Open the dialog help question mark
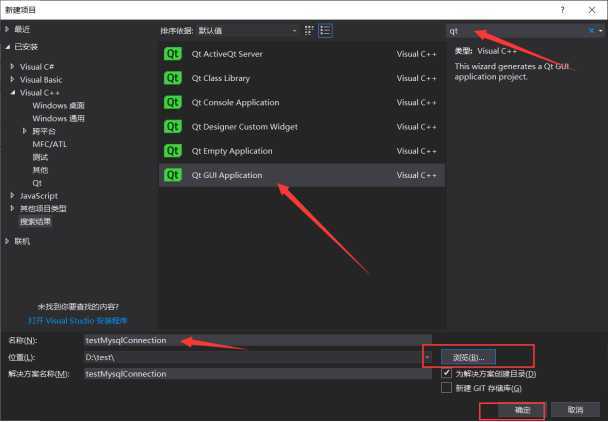The width and height of the screenshot is (609, 422). (562, 10)
